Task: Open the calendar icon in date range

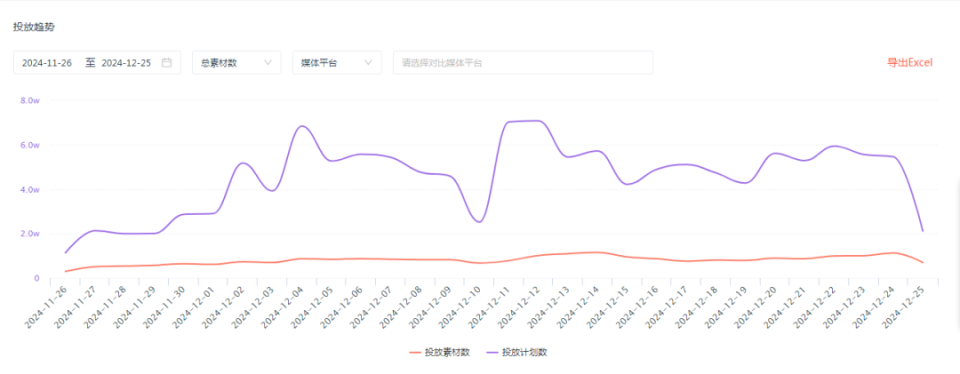Action: [167, 62]
